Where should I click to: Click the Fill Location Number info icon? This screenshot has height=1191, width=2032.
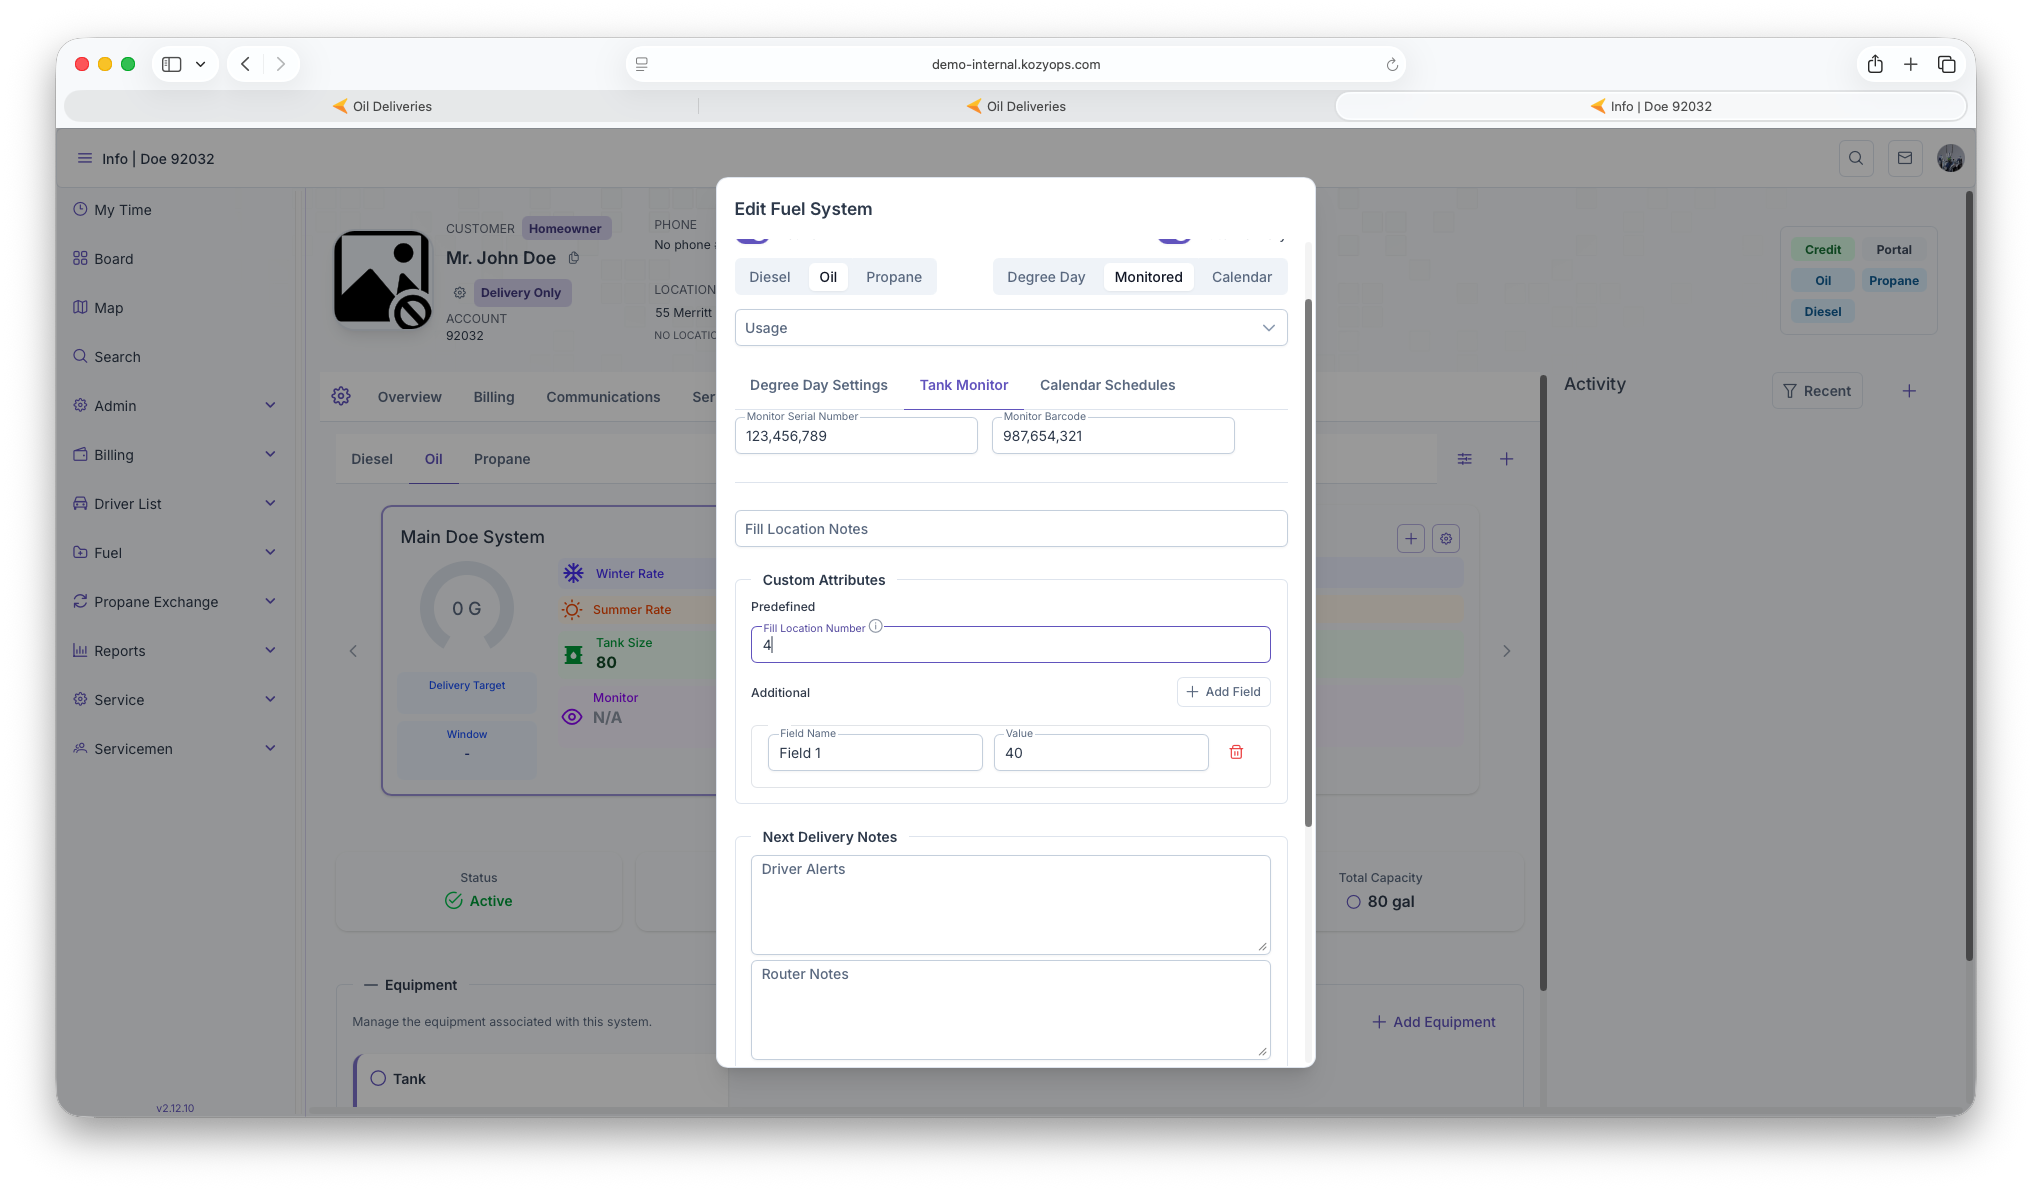tap(875, 626)
